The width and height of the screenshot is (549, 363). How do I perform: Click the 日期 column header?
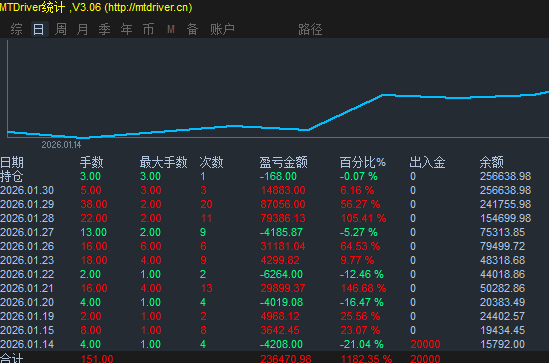[x=12, y=162]
